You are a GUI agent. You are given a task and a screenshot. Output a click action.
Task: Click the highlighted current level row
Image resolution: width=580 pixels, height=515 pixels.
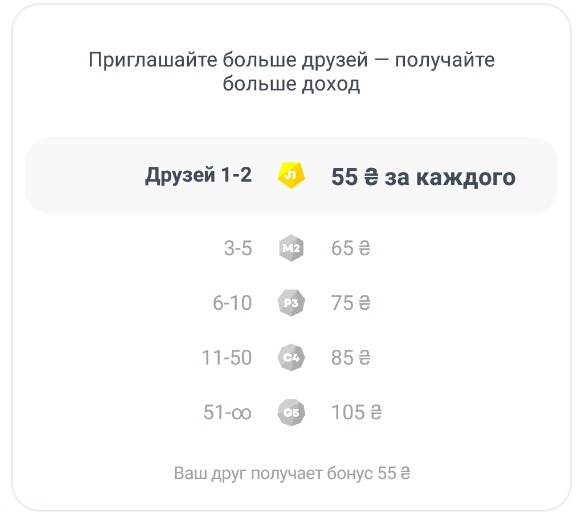click(x=291, y=175)
